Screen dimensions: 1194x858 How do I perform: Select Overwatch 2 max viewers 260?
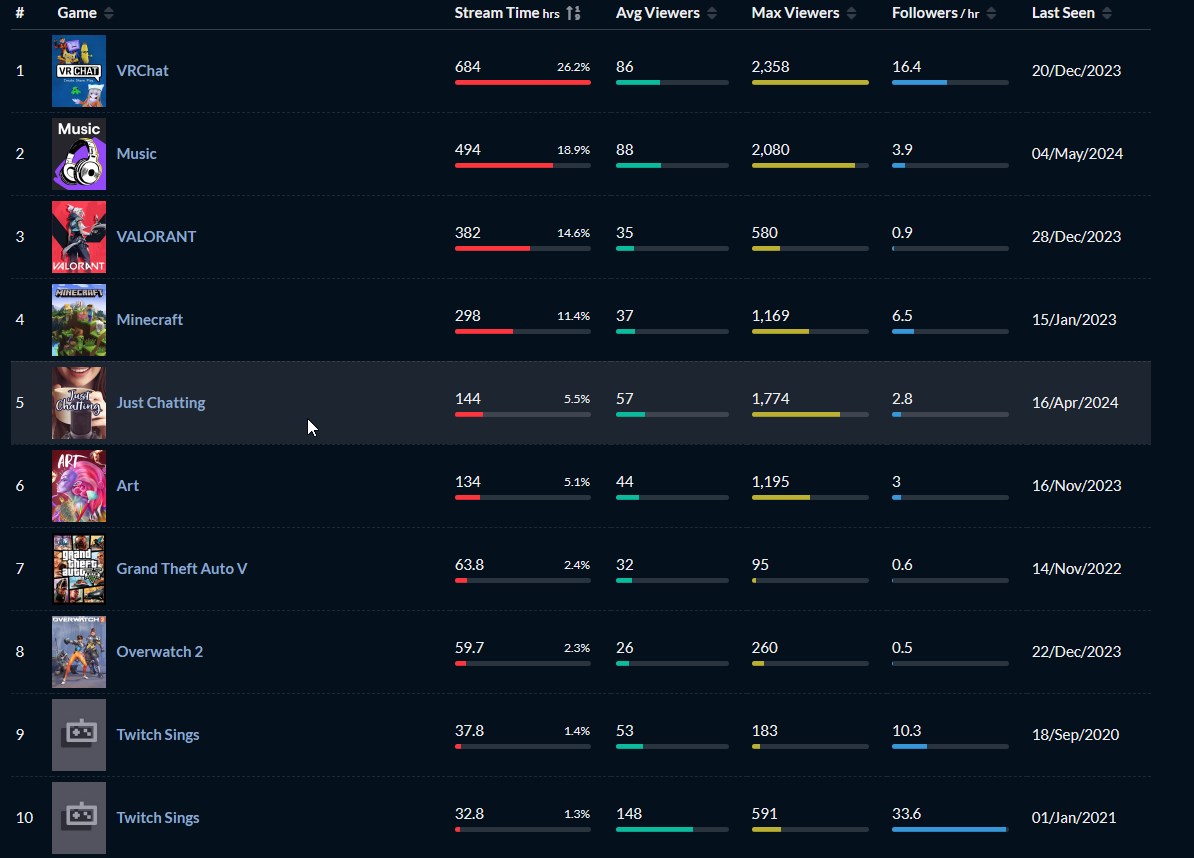pos(765,648)
